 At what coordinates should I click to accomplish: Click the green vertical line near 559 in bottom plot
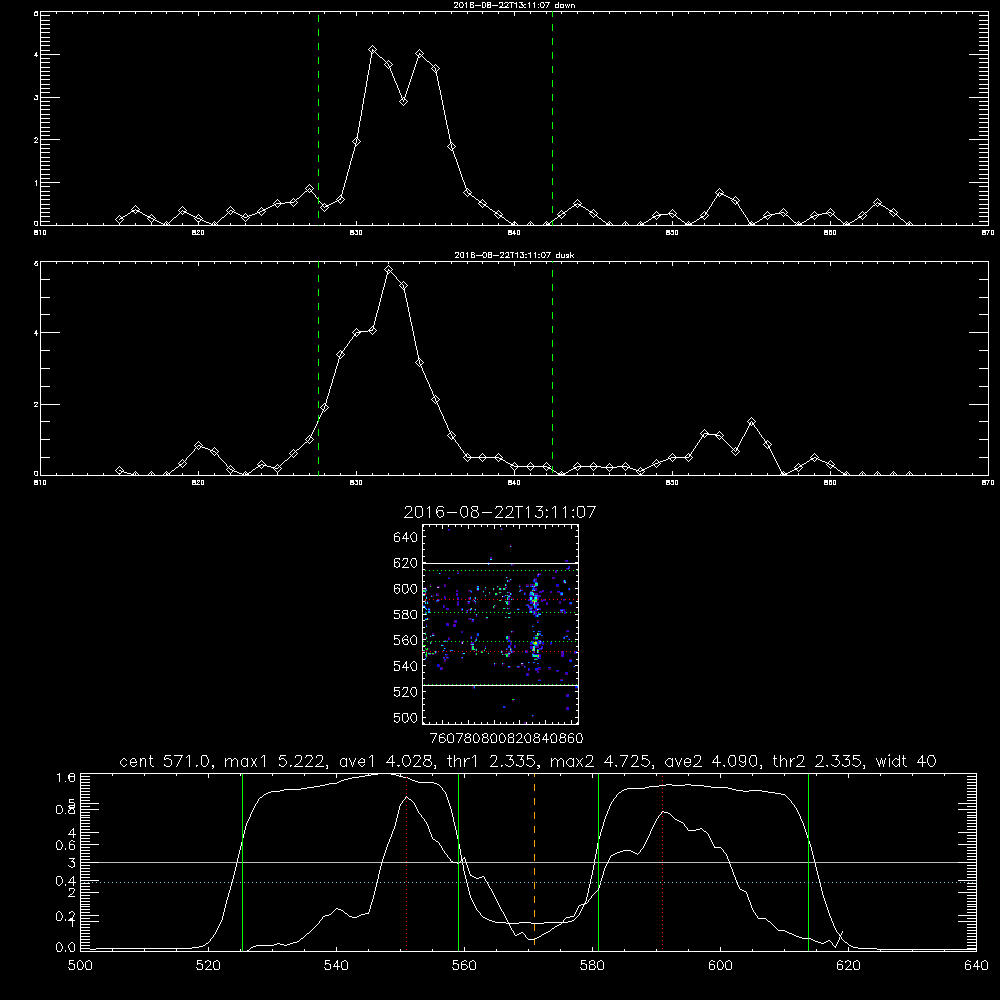pyautogui.click(x=459, y=861)
